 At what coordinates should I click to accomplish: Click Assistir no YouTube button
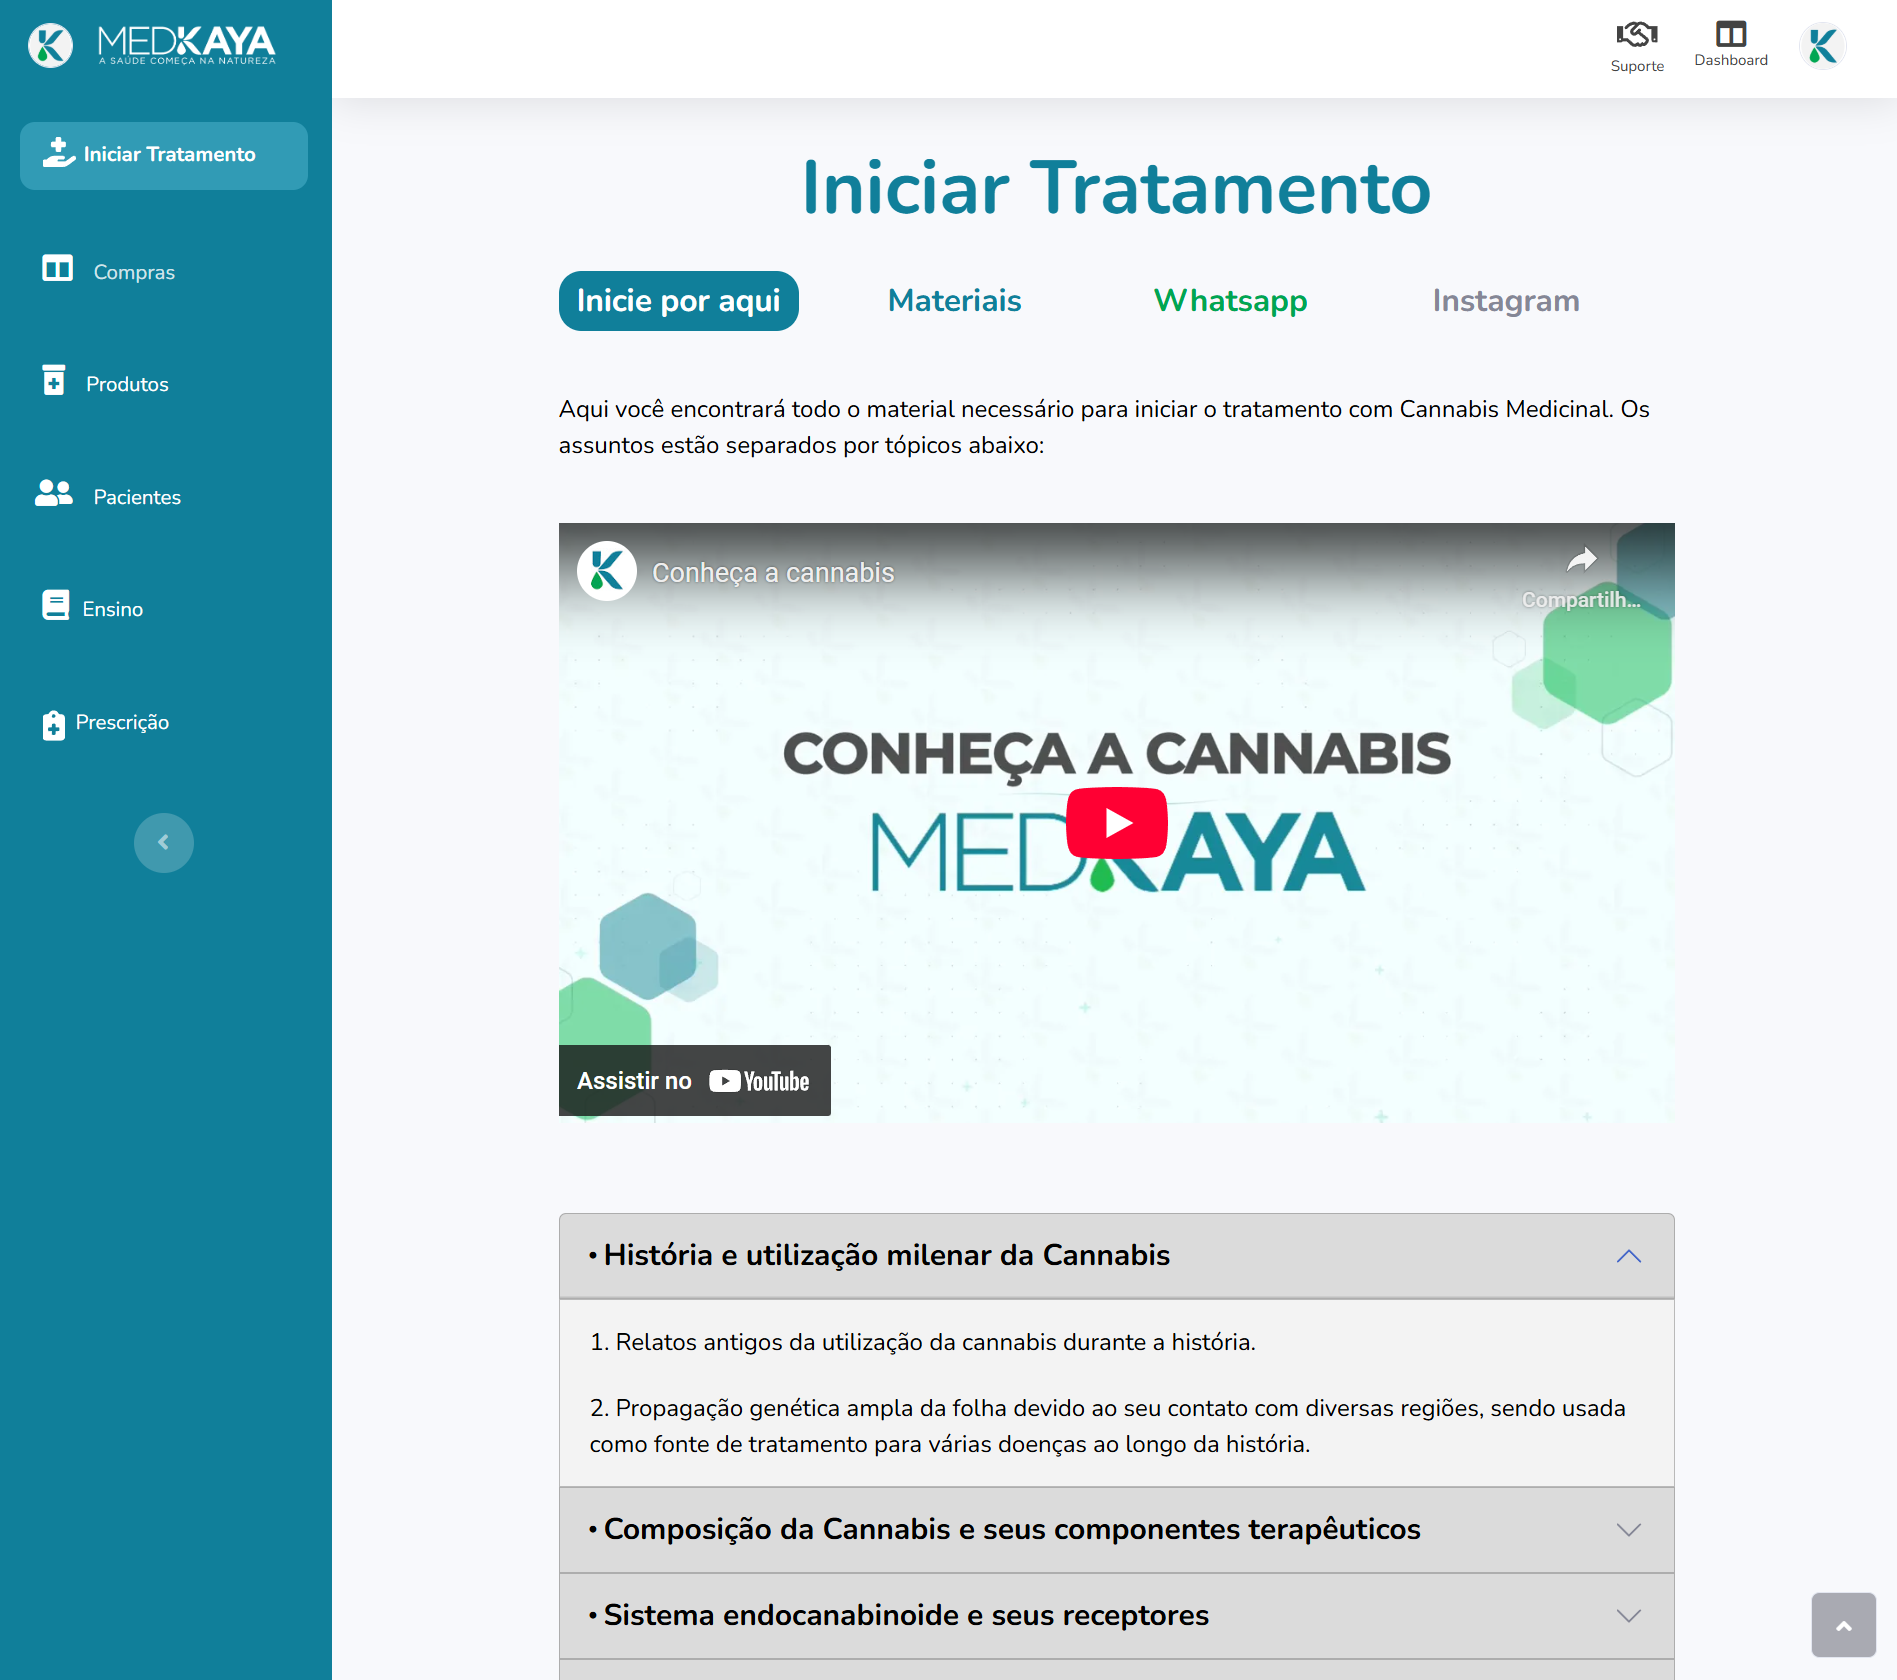point(695,1081)
